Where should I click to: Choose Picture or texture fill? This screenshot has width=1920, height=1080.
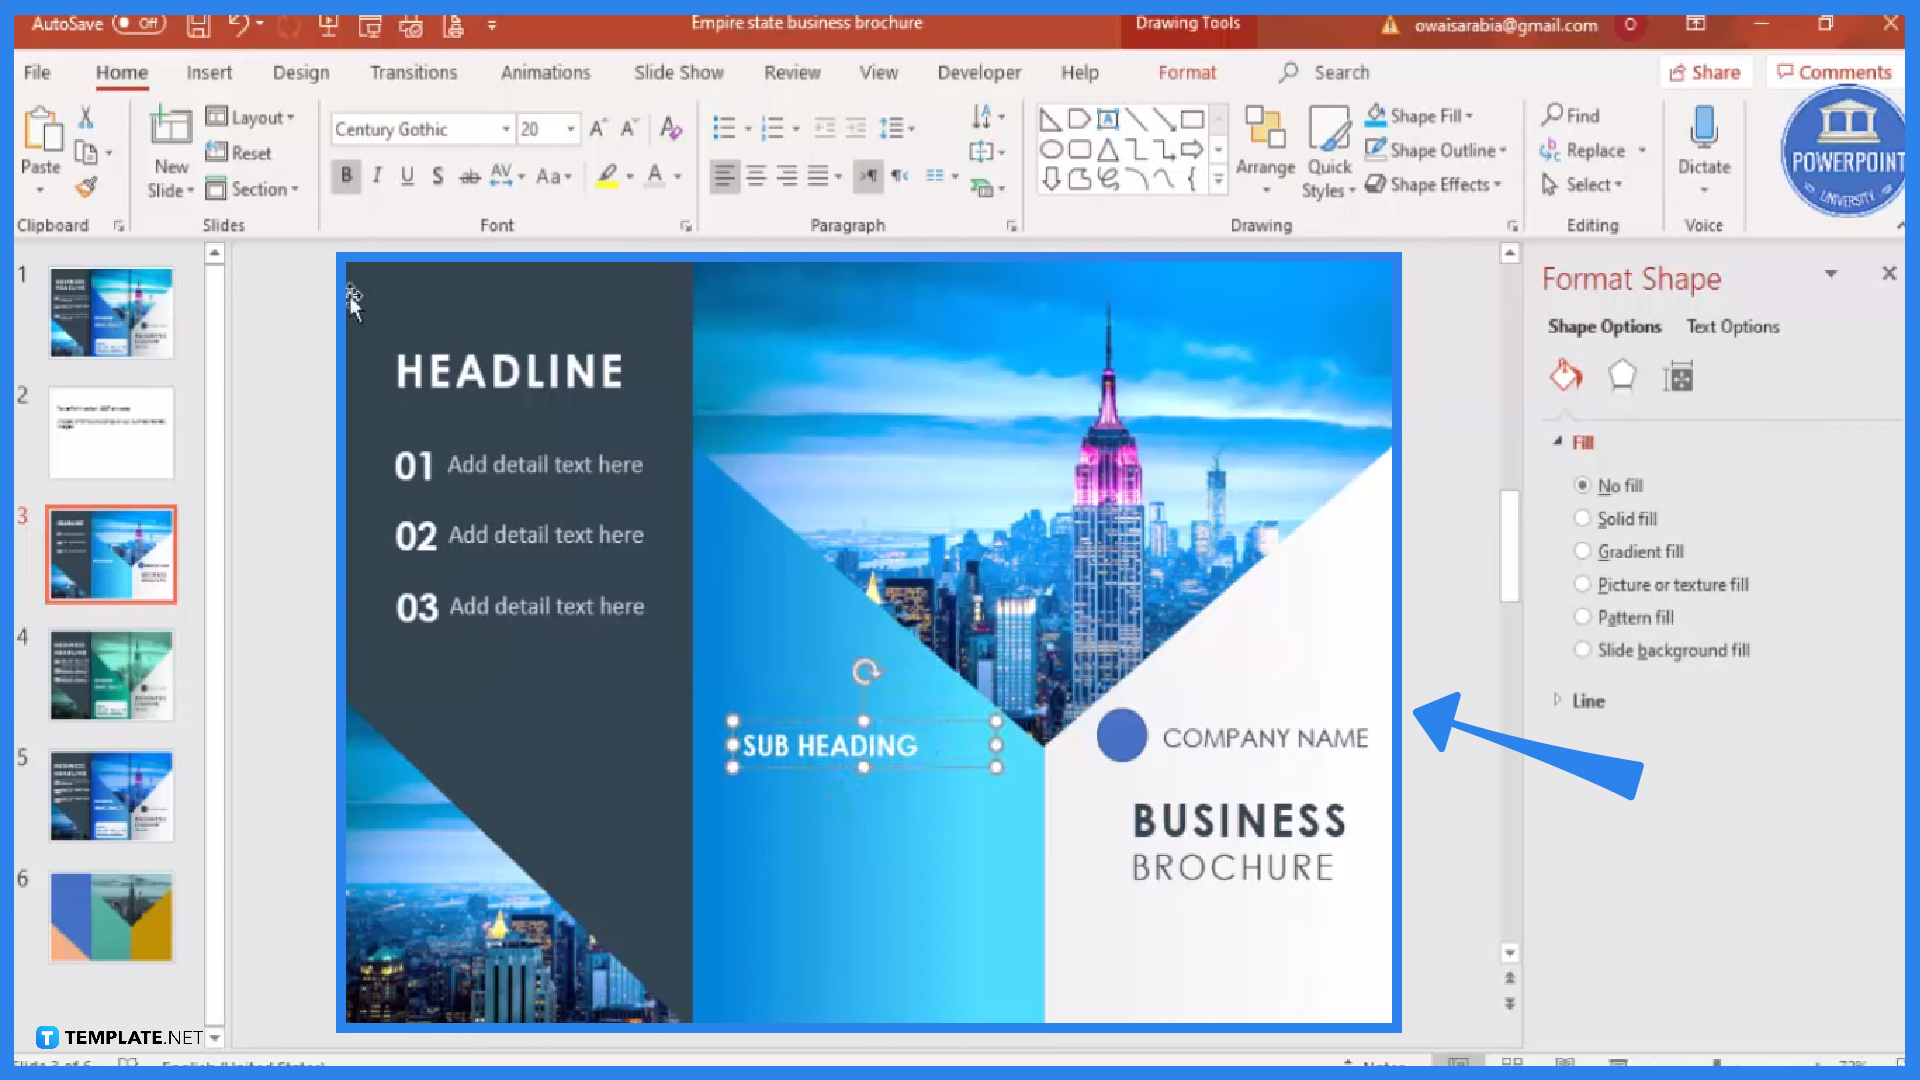[x=1582, y=584]
